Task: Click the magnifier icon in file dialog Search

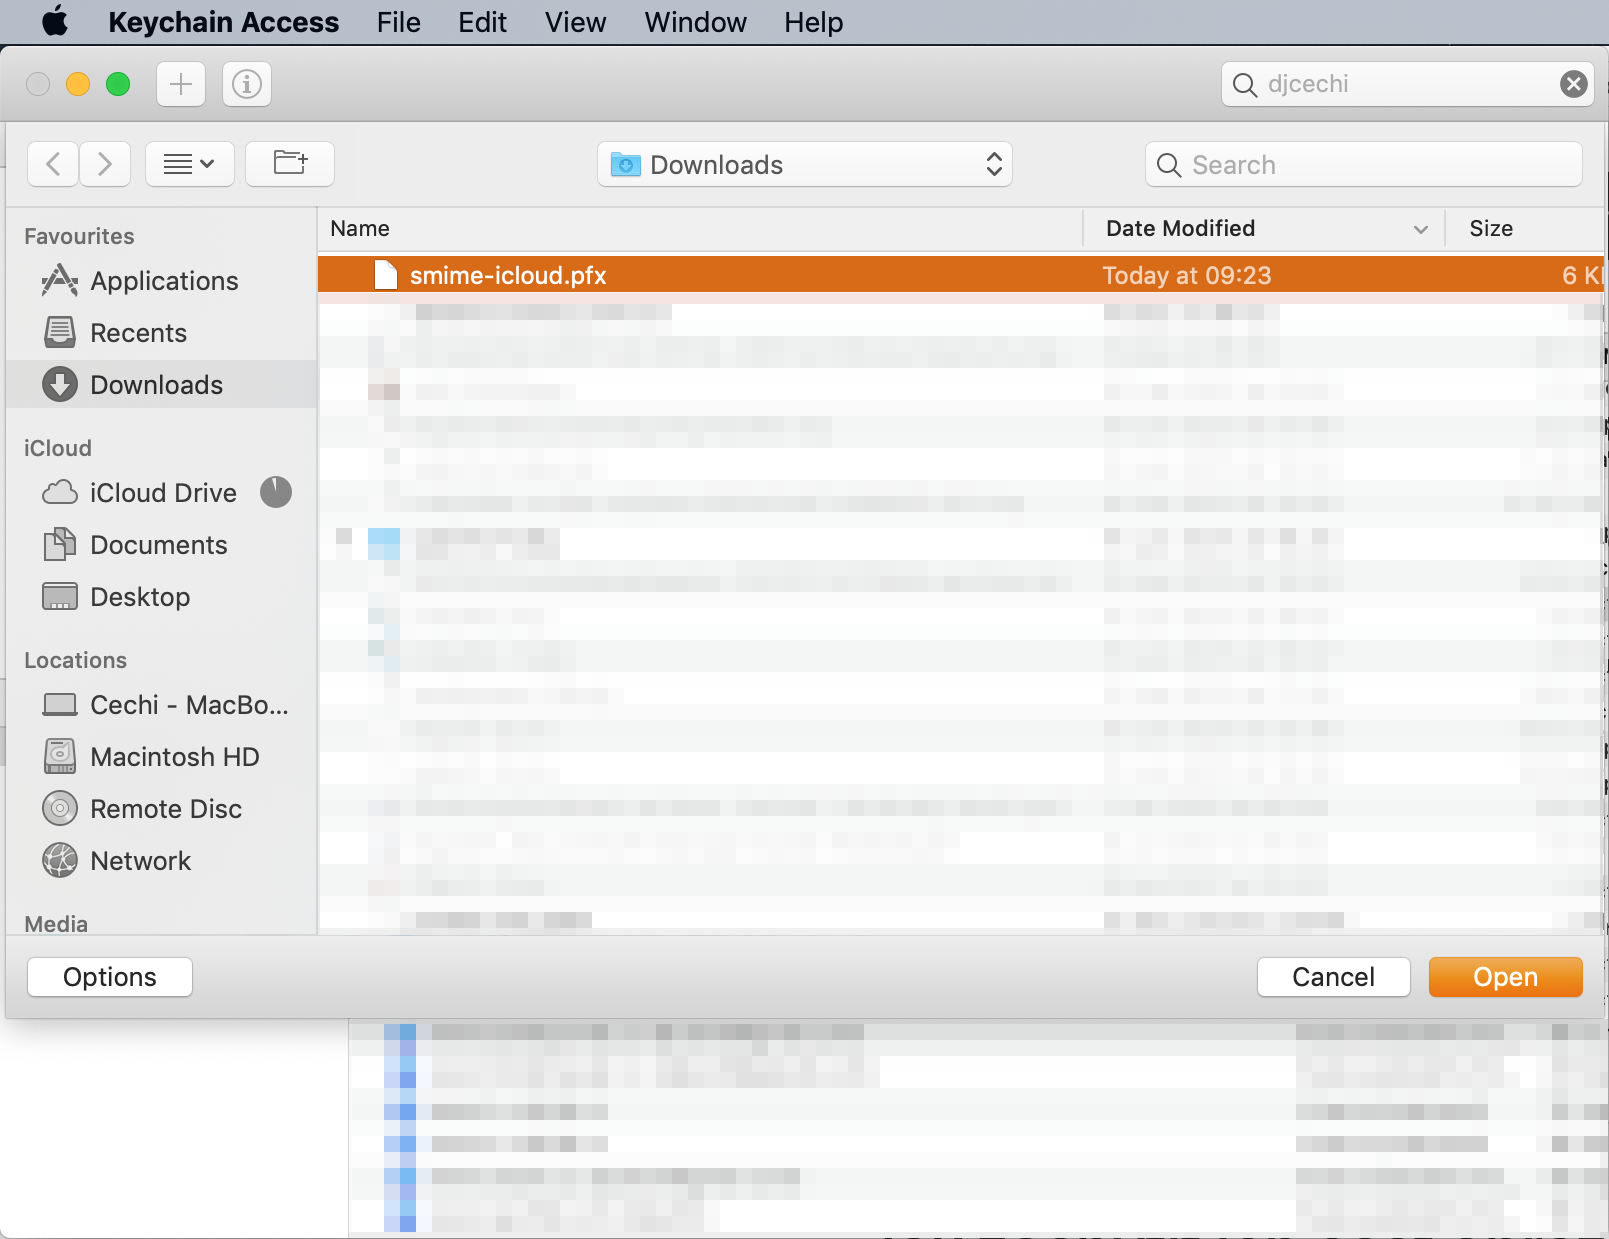Action: (x=1168, y=165)
